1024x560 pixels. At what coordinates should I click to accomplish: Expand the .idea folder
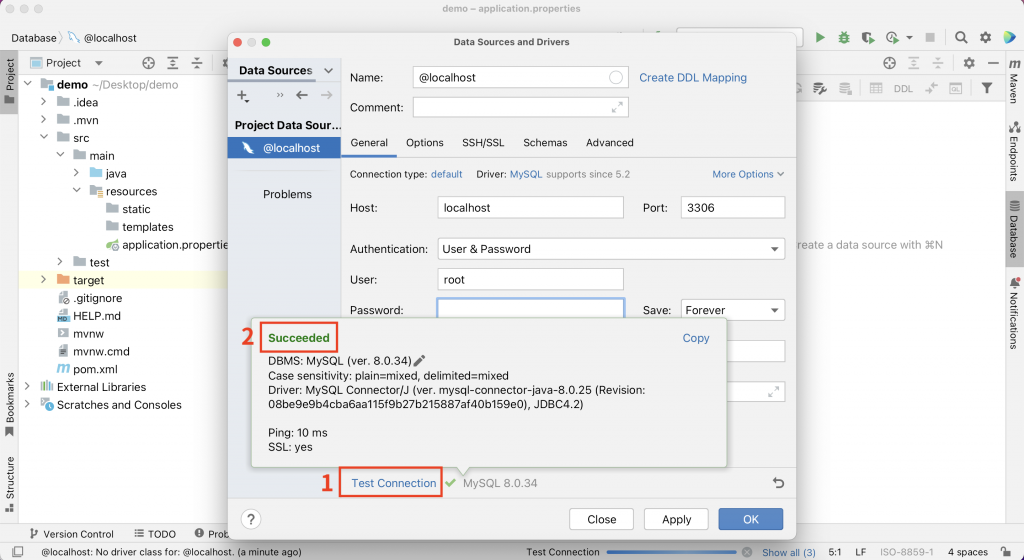(44, 102)
